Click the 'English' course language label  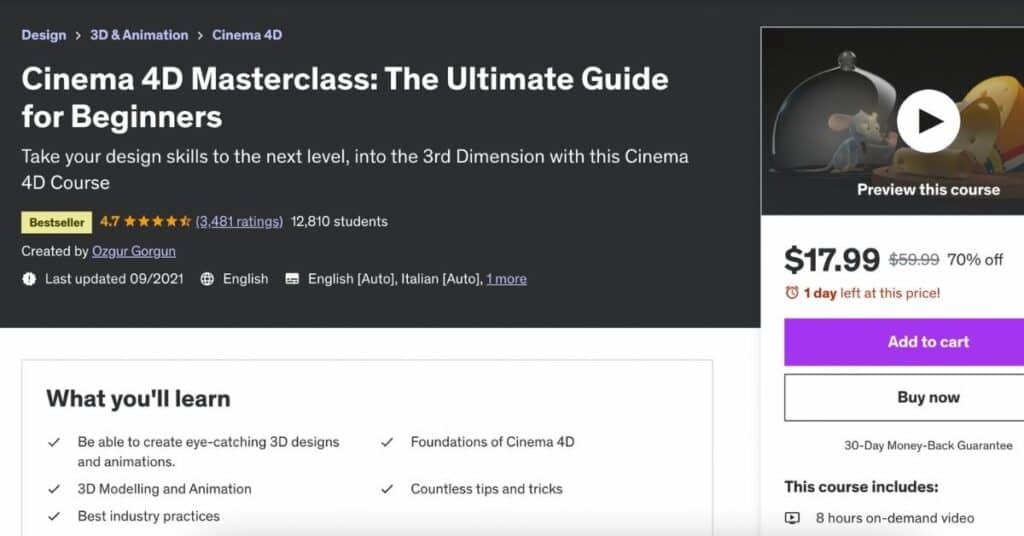tap(246, 279)
